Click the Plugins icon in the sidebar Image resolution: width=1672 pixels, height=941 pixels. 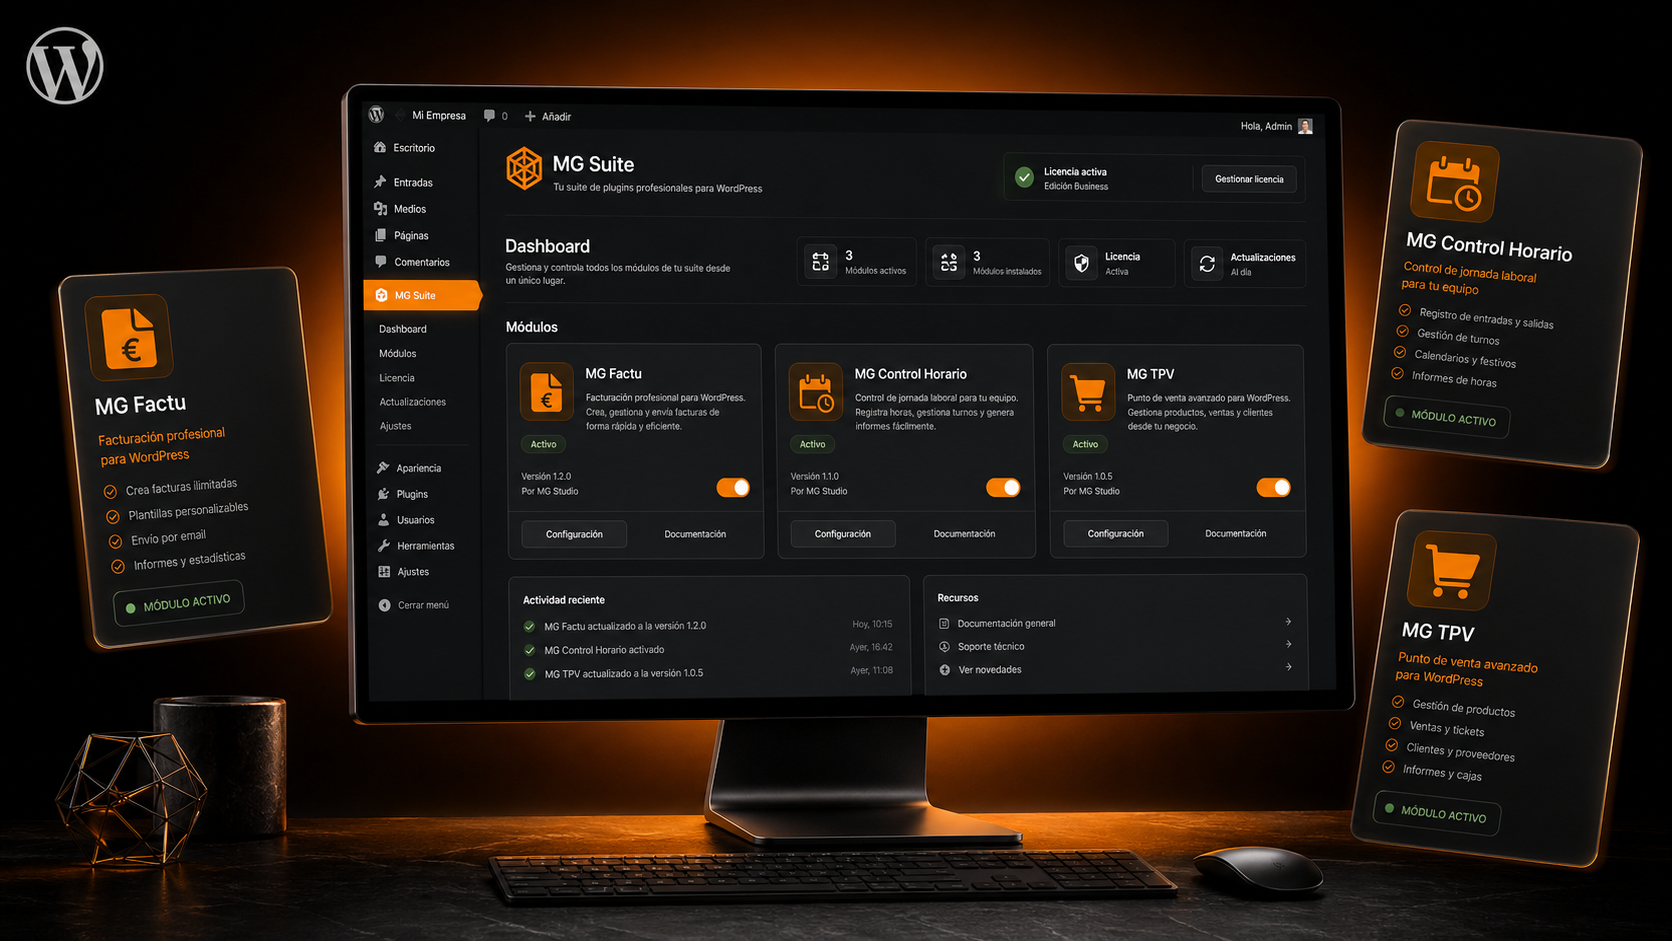point(383,493)
